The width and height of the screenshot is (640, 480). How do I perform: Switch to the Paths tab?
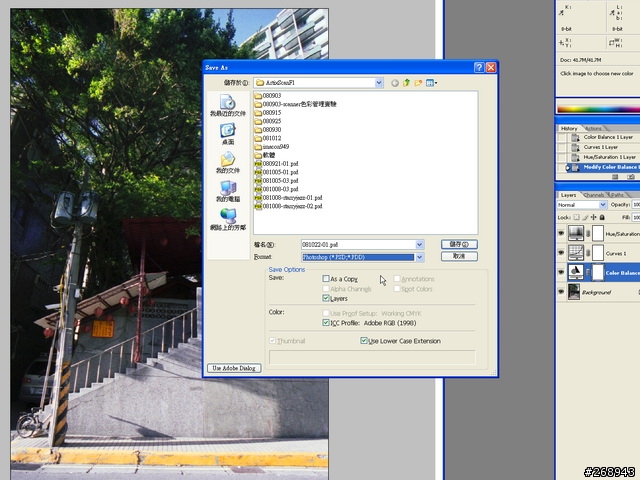(x=617, y=195)
